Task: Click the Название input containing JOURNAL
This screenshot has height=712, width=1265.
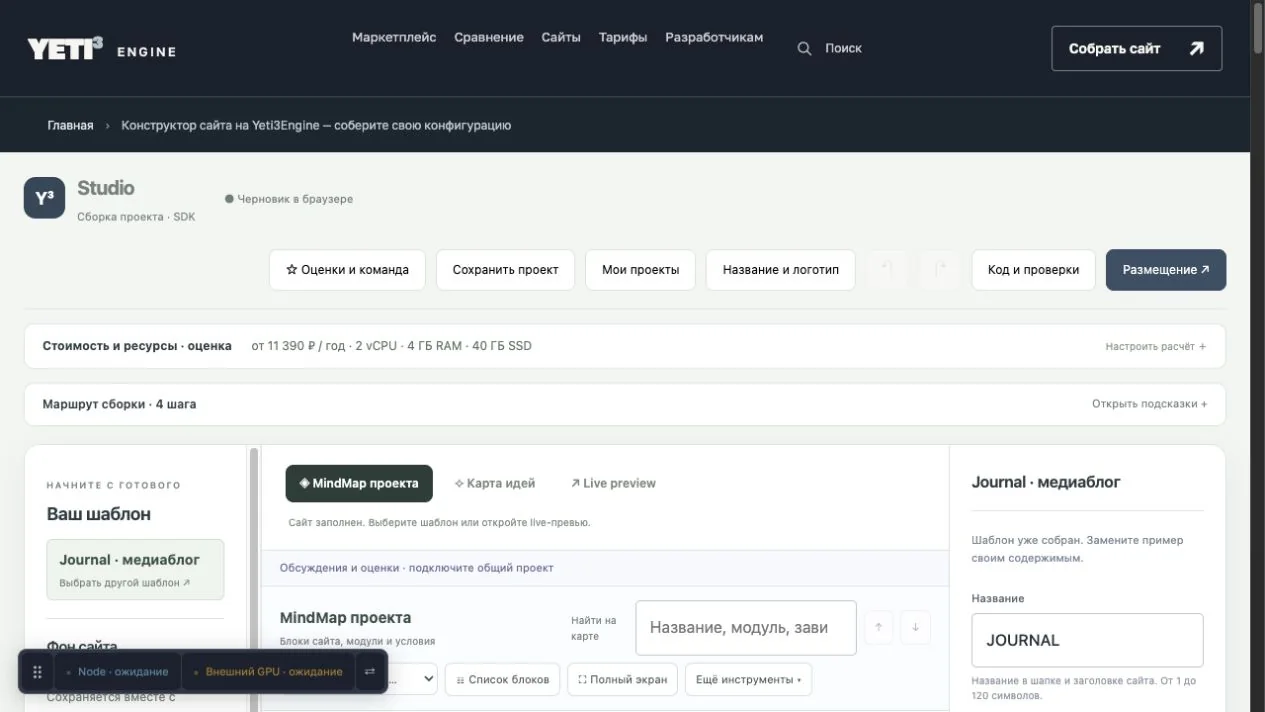Action: click(1087, 640)
